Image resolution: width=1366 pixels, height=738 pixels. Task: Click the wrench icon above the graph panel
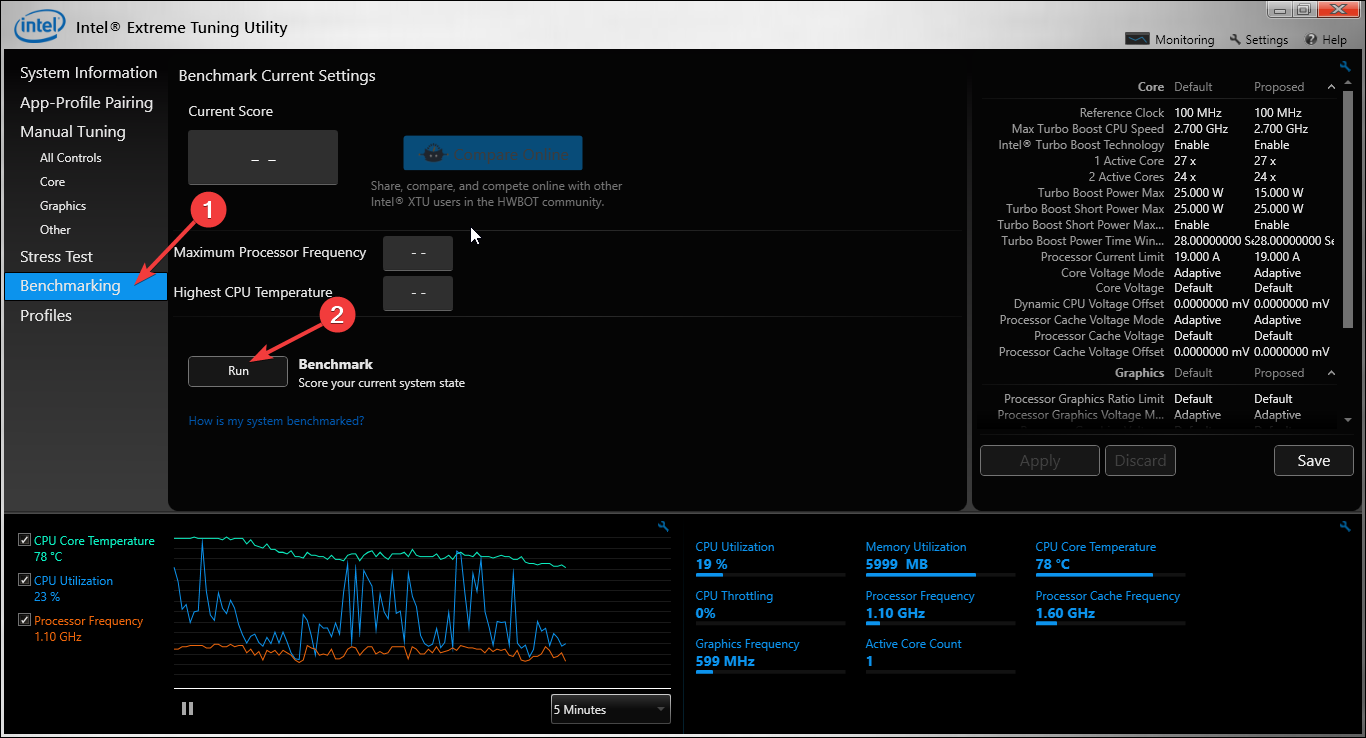(663, 526)
